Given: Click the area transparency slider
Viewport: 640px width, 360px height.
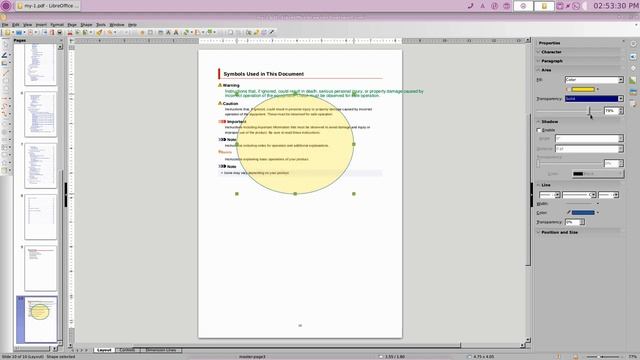Looking at the screenshot, I should [569, 111].
